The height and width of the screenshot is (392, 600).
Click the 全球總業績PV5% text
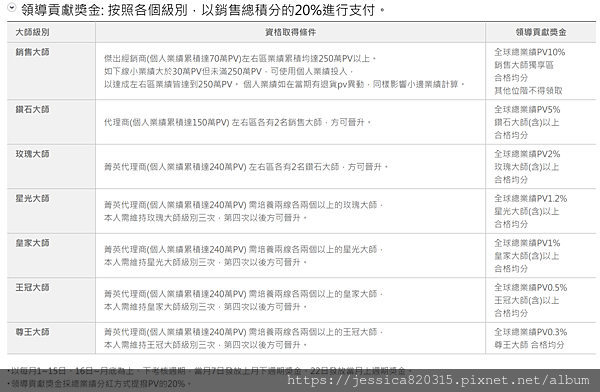527,109
